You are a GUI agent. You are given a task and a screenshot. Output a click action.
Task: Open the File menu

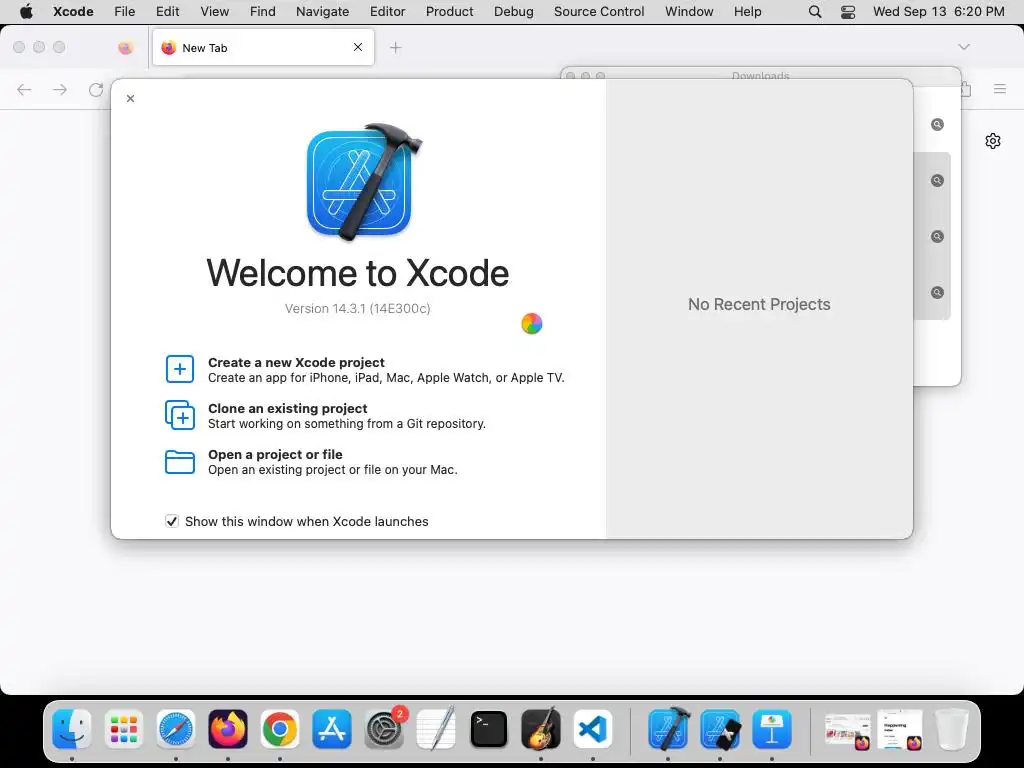pos(124,12)
